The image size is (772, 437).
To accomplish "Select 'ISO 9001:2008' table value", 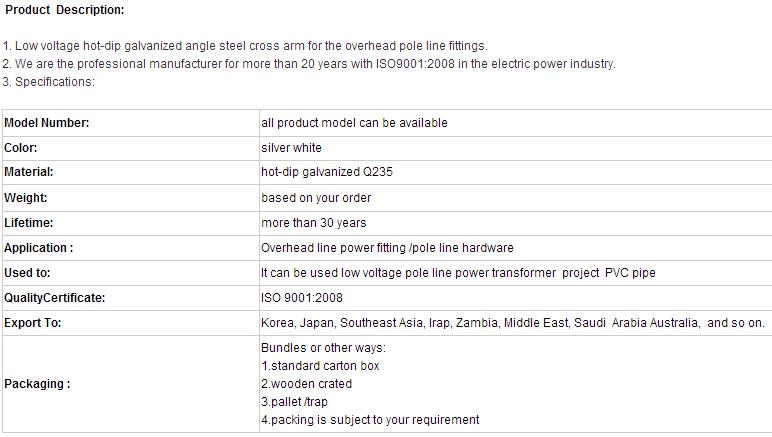I will [x=302, y=298].
